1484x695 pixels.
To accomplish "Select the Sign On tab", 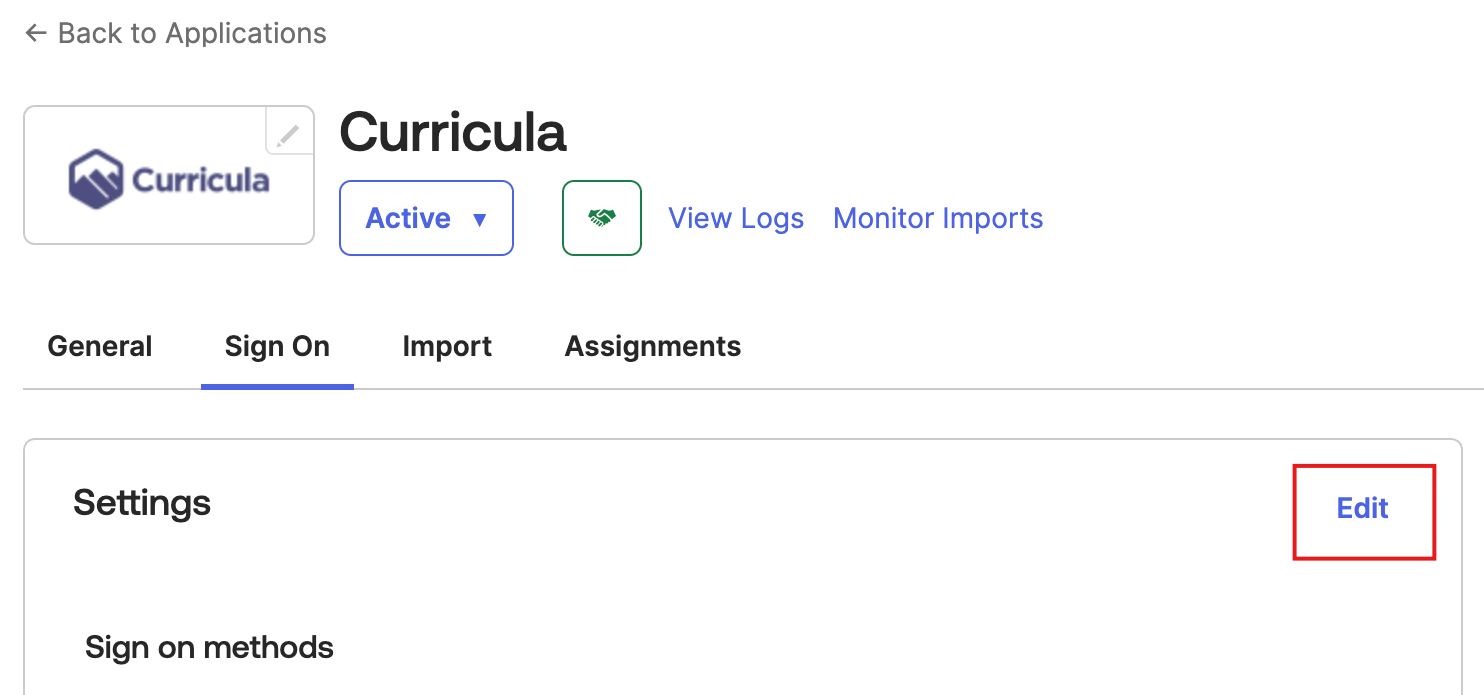I will [x=277, y=346].
